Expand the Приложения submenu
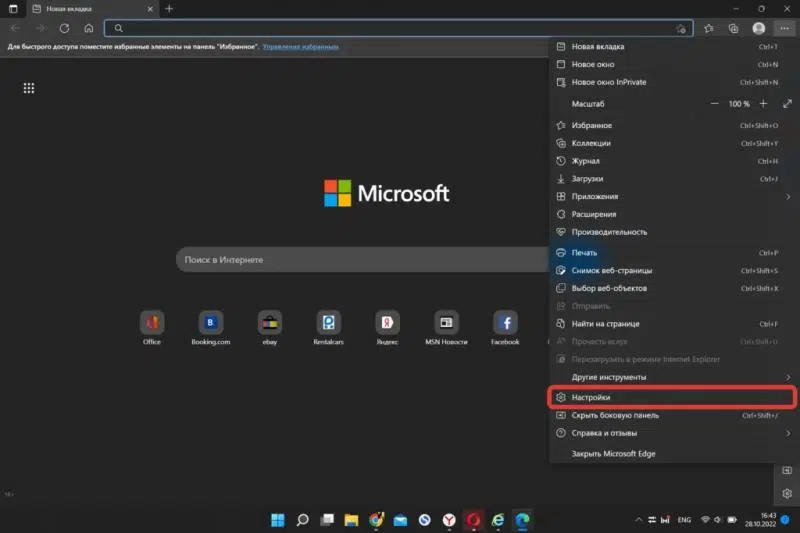800x533 pixels. click(x=594, y=197)
